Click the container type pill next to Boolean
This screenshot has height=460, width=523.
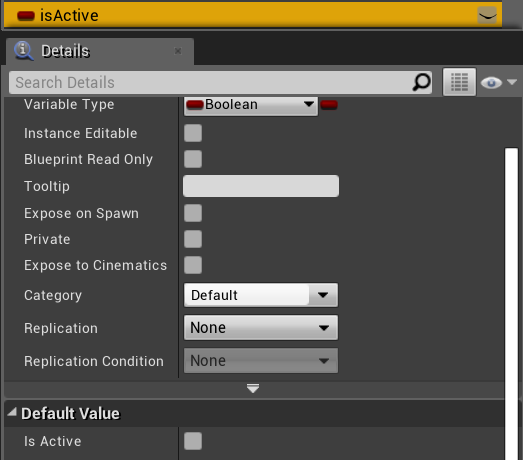point(329,105)
